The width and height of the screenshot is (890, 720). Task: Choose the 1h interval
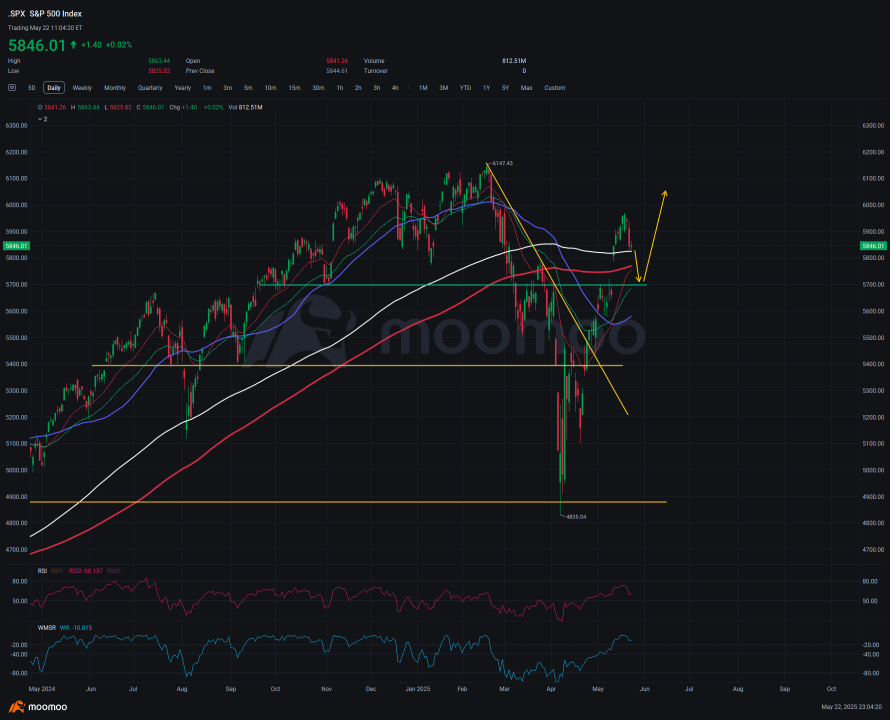[340, 88]
